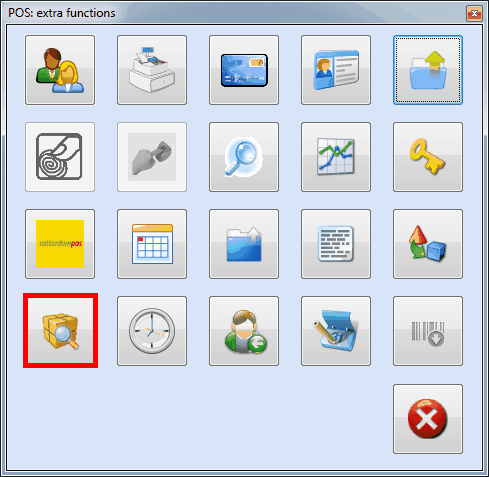Screen dimensions: 489x477
Task: Select the fingerprint scan icon
Action: click(60, 157)
